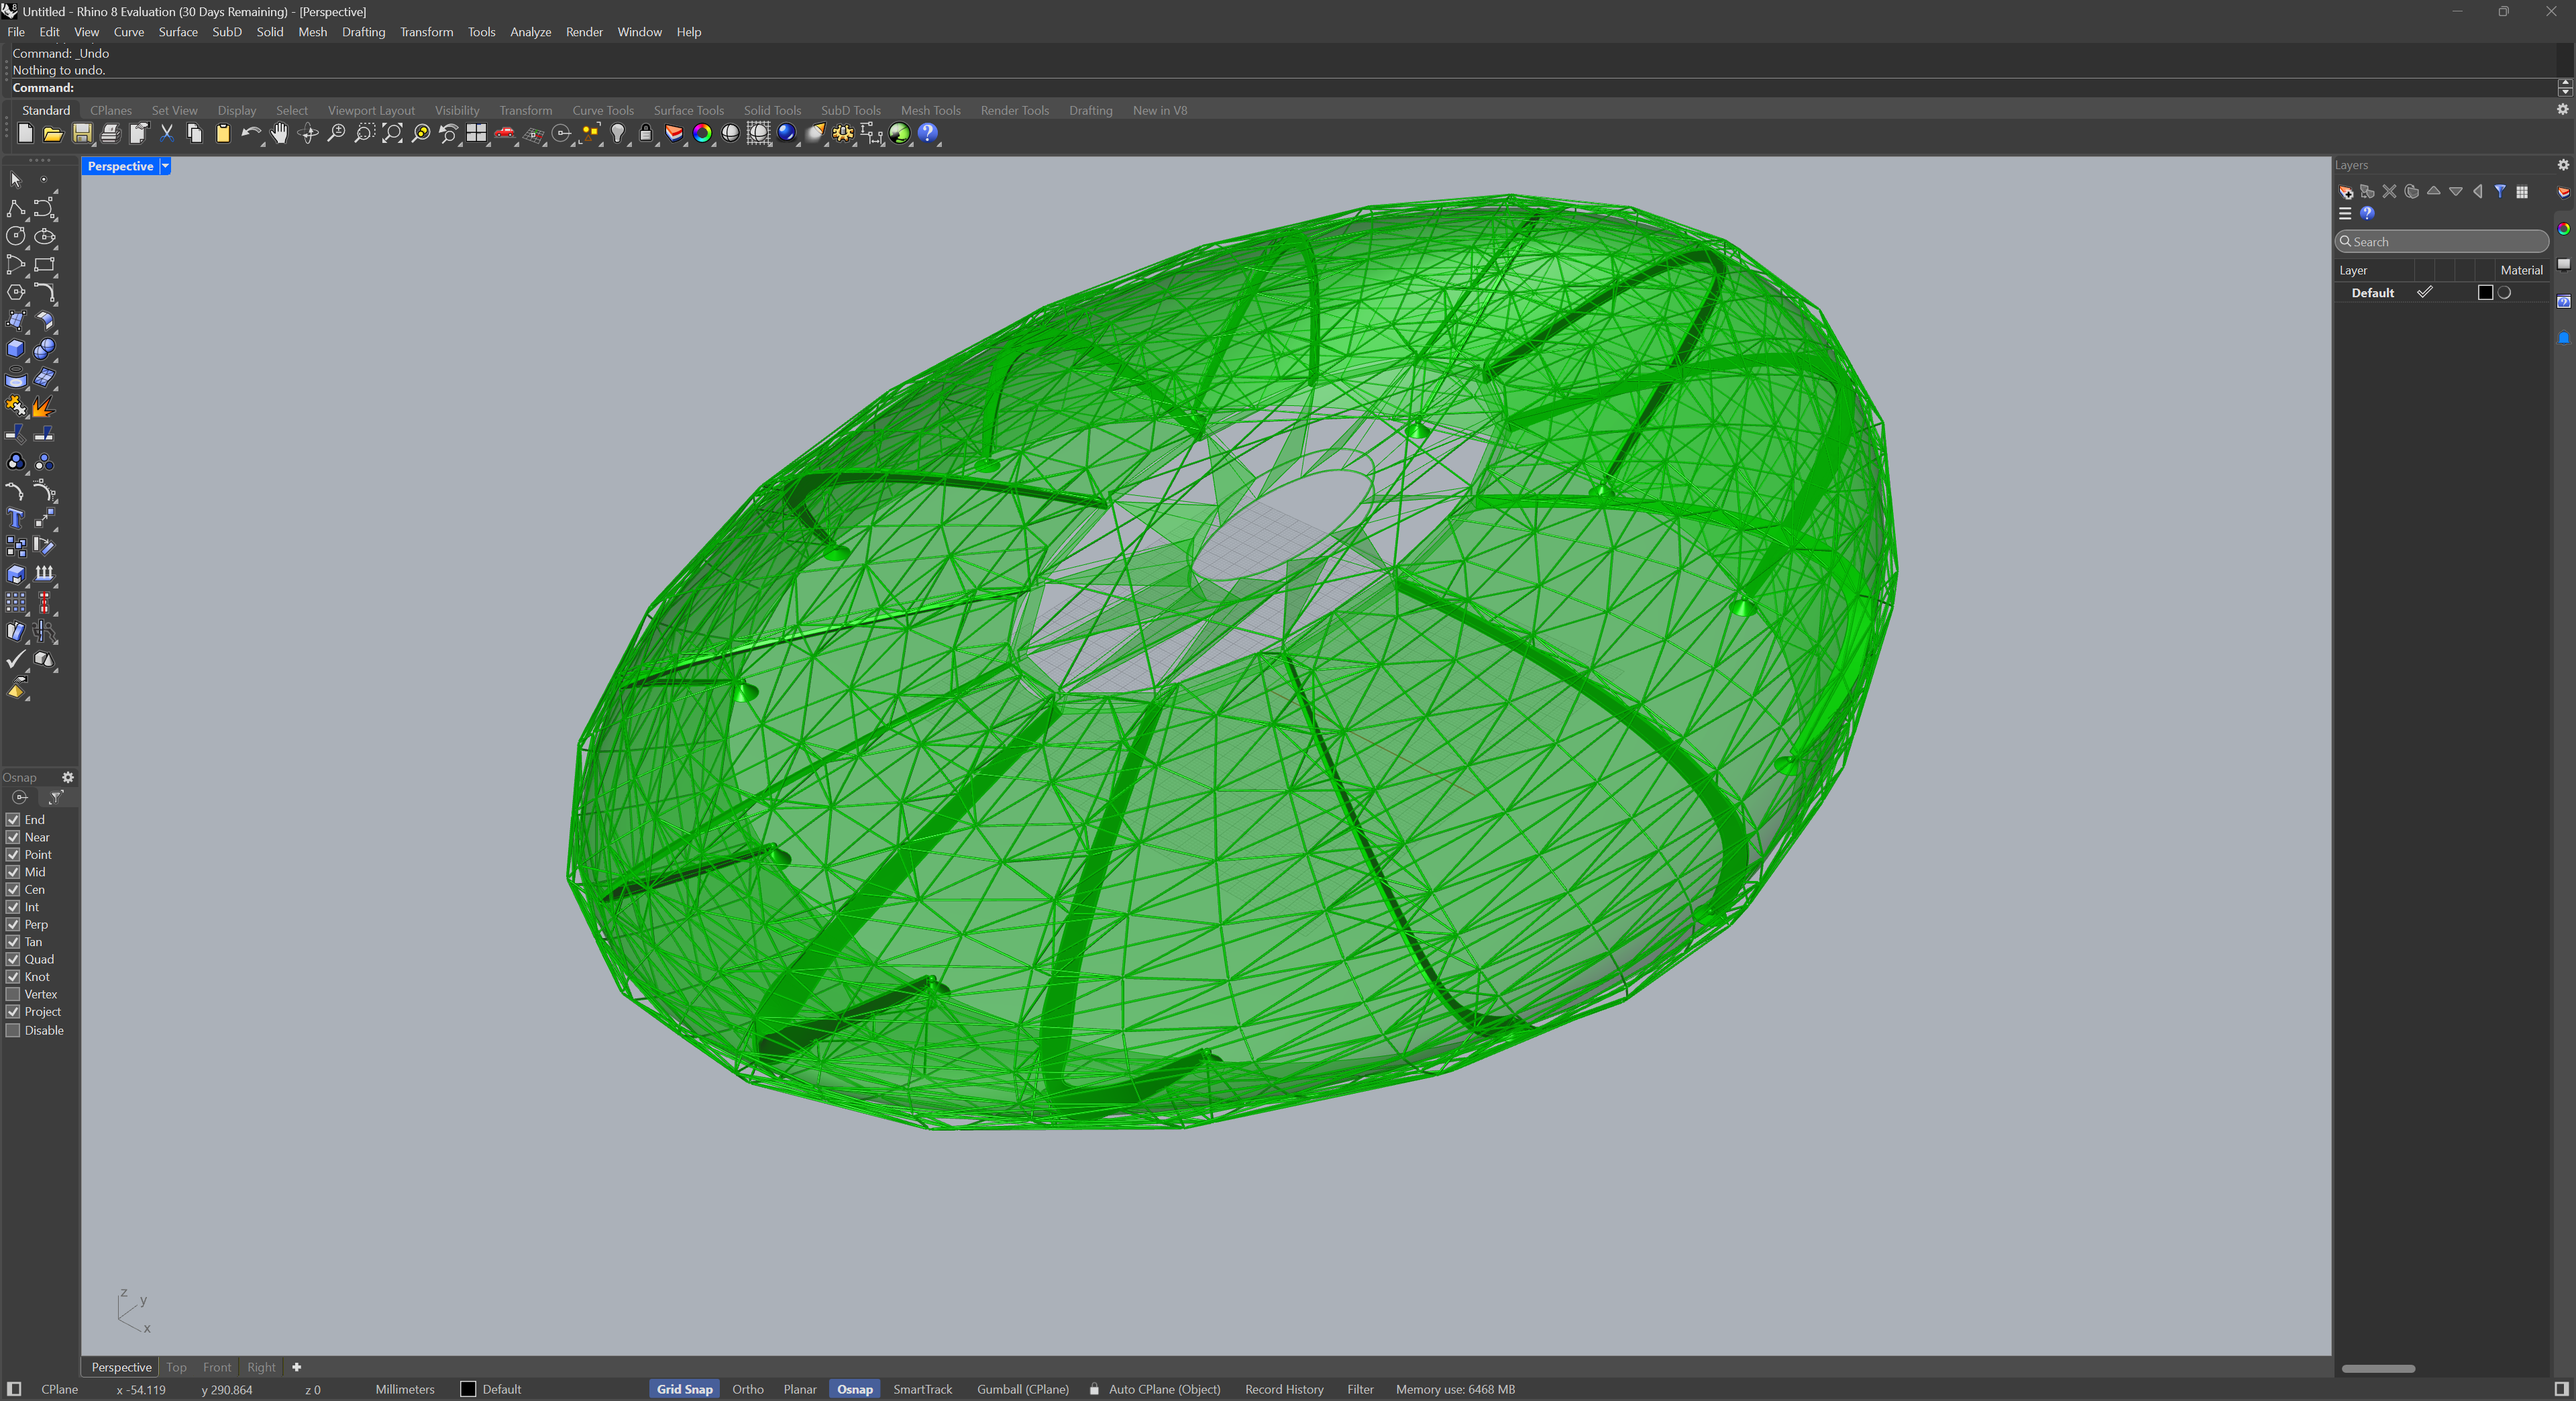Click the lock objects padlock icon
2576x1401 pixels.
(646, 134)
